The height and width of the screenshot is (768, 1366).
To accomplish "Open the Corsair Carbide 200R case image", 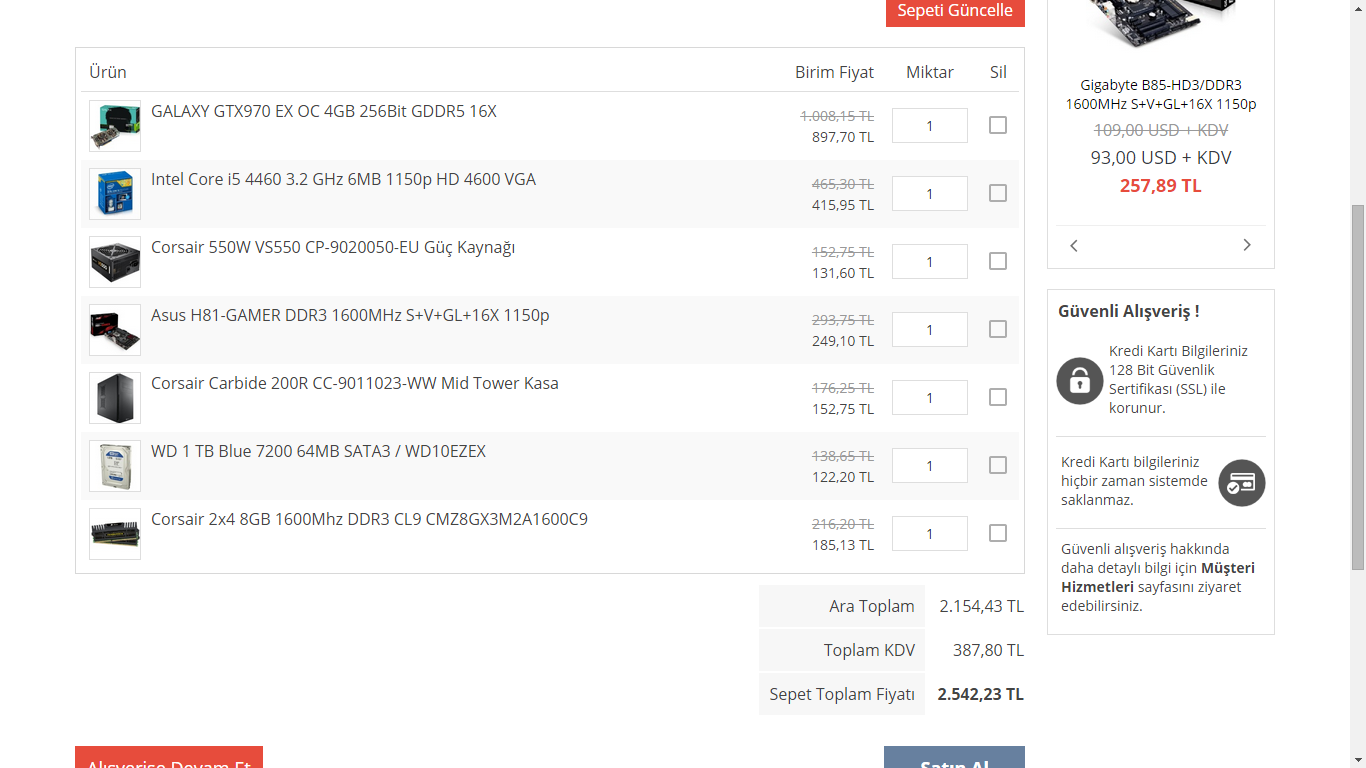I will click(115, 398).
